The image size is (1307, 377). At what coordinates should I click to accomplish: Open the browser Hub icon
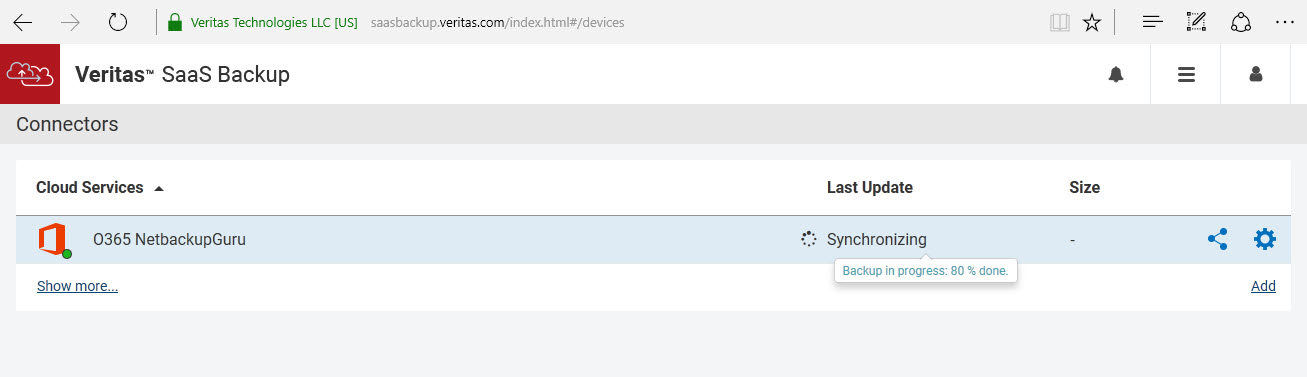tap(1153, 22)
